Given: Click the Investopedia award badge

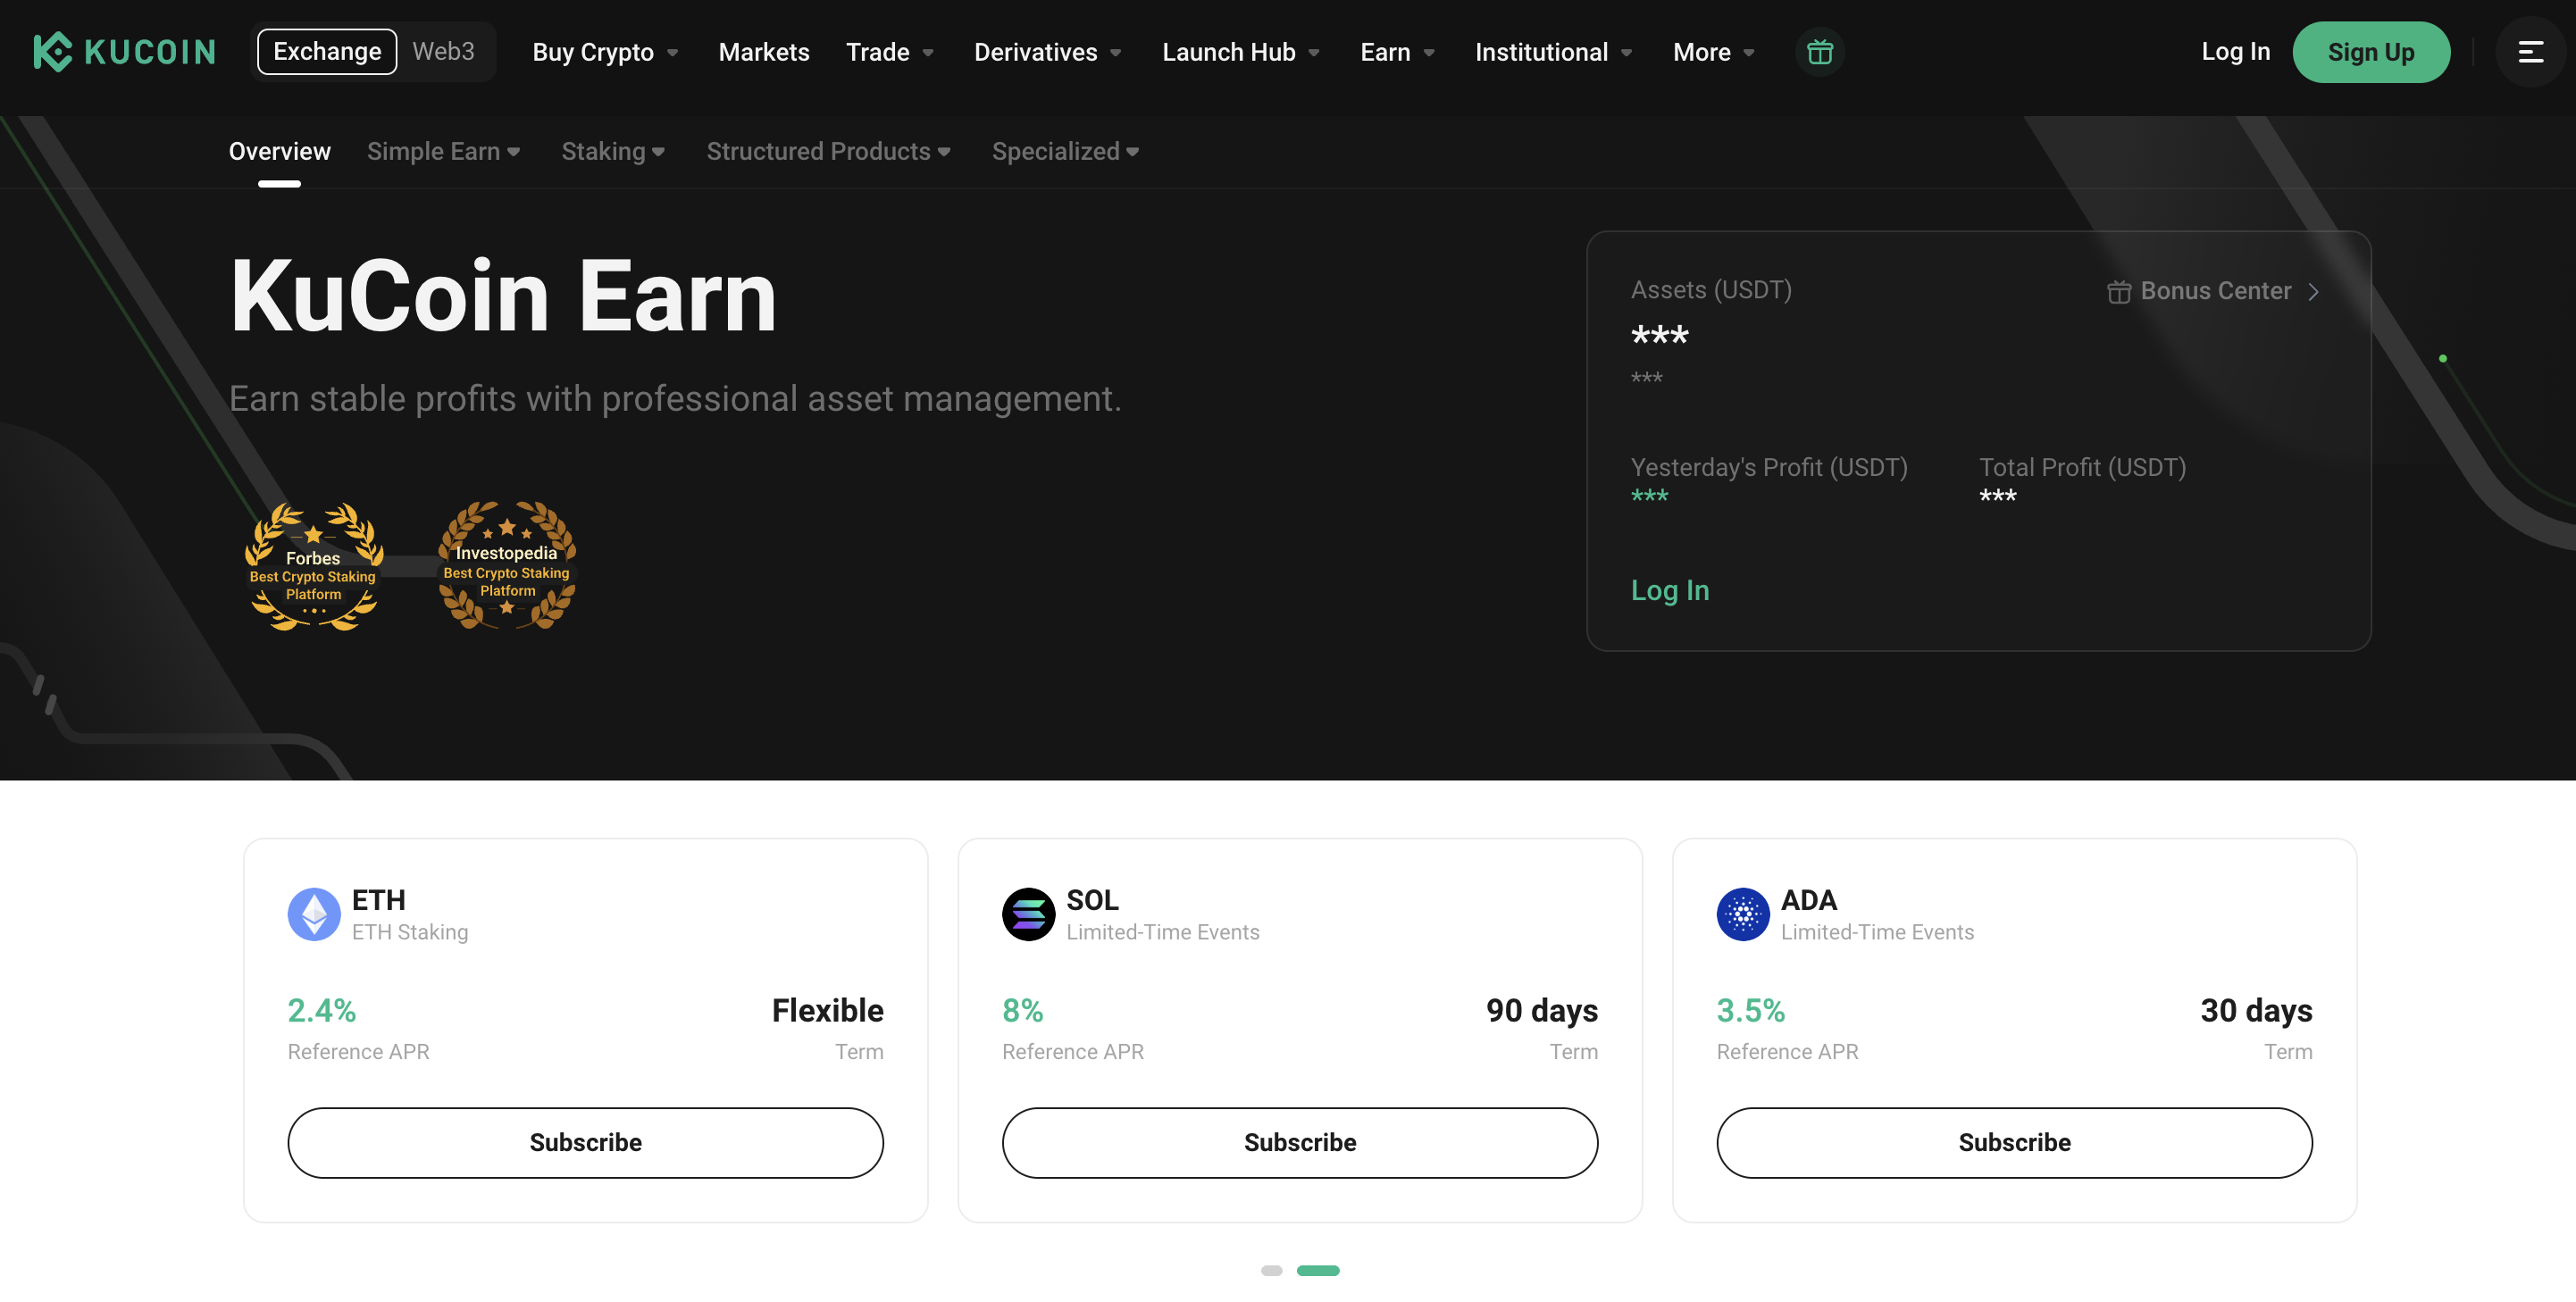Looking at the screenshot, I should click(x=507, y=566).
